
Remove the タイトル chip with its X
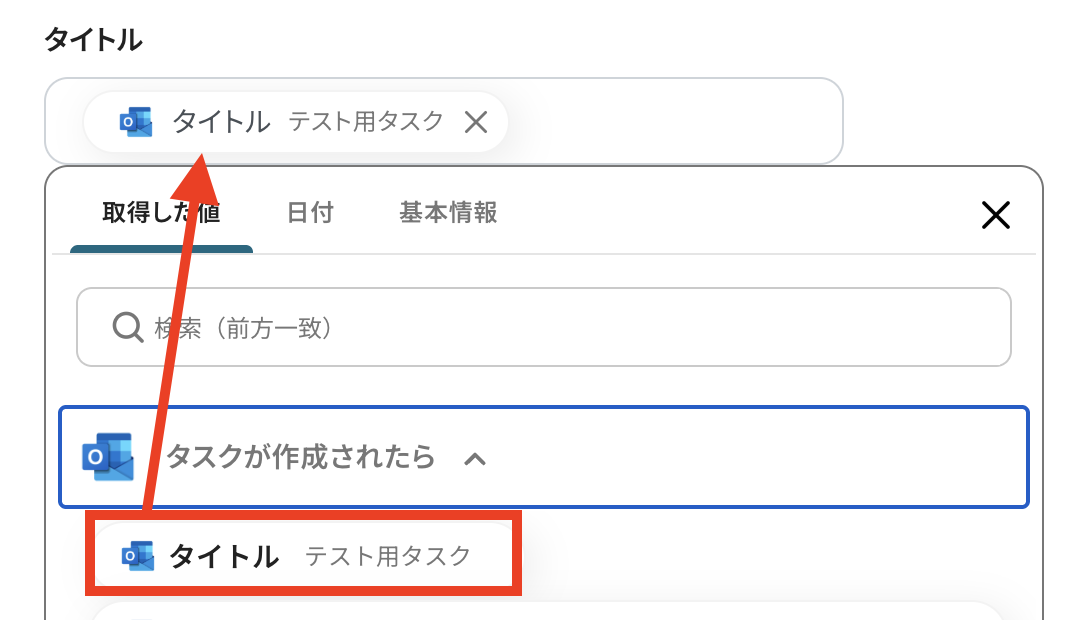click(476, 122)
